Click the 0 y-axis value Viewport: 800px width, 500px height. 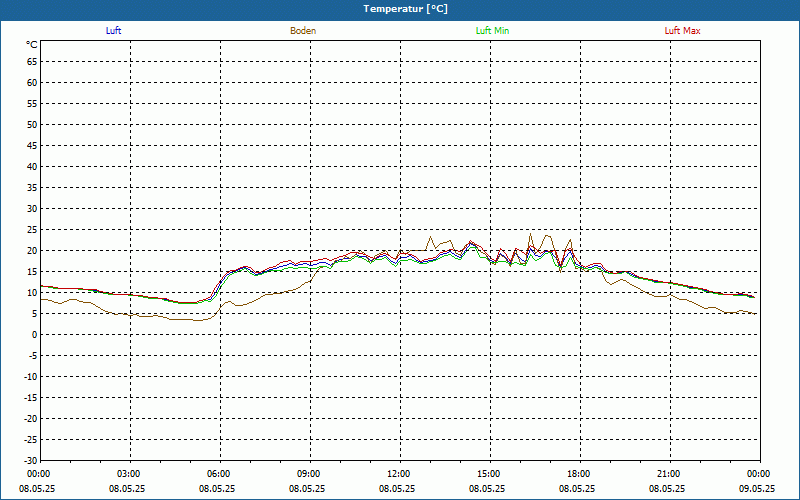[x=35, y=335]
